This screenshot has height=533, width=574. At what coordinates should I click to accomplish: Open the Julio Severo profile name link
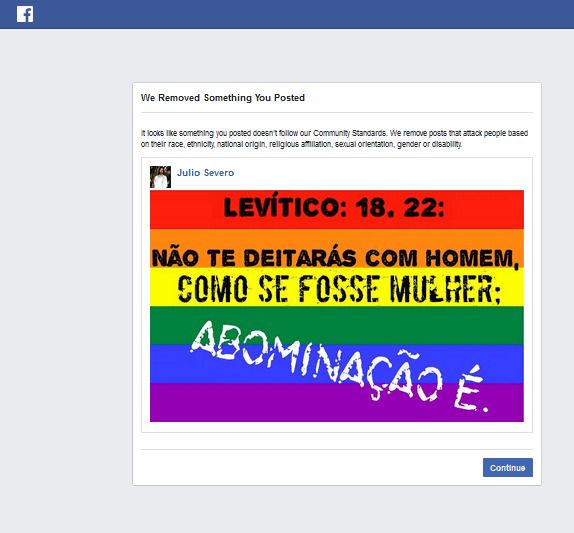[x=205, y=173]
